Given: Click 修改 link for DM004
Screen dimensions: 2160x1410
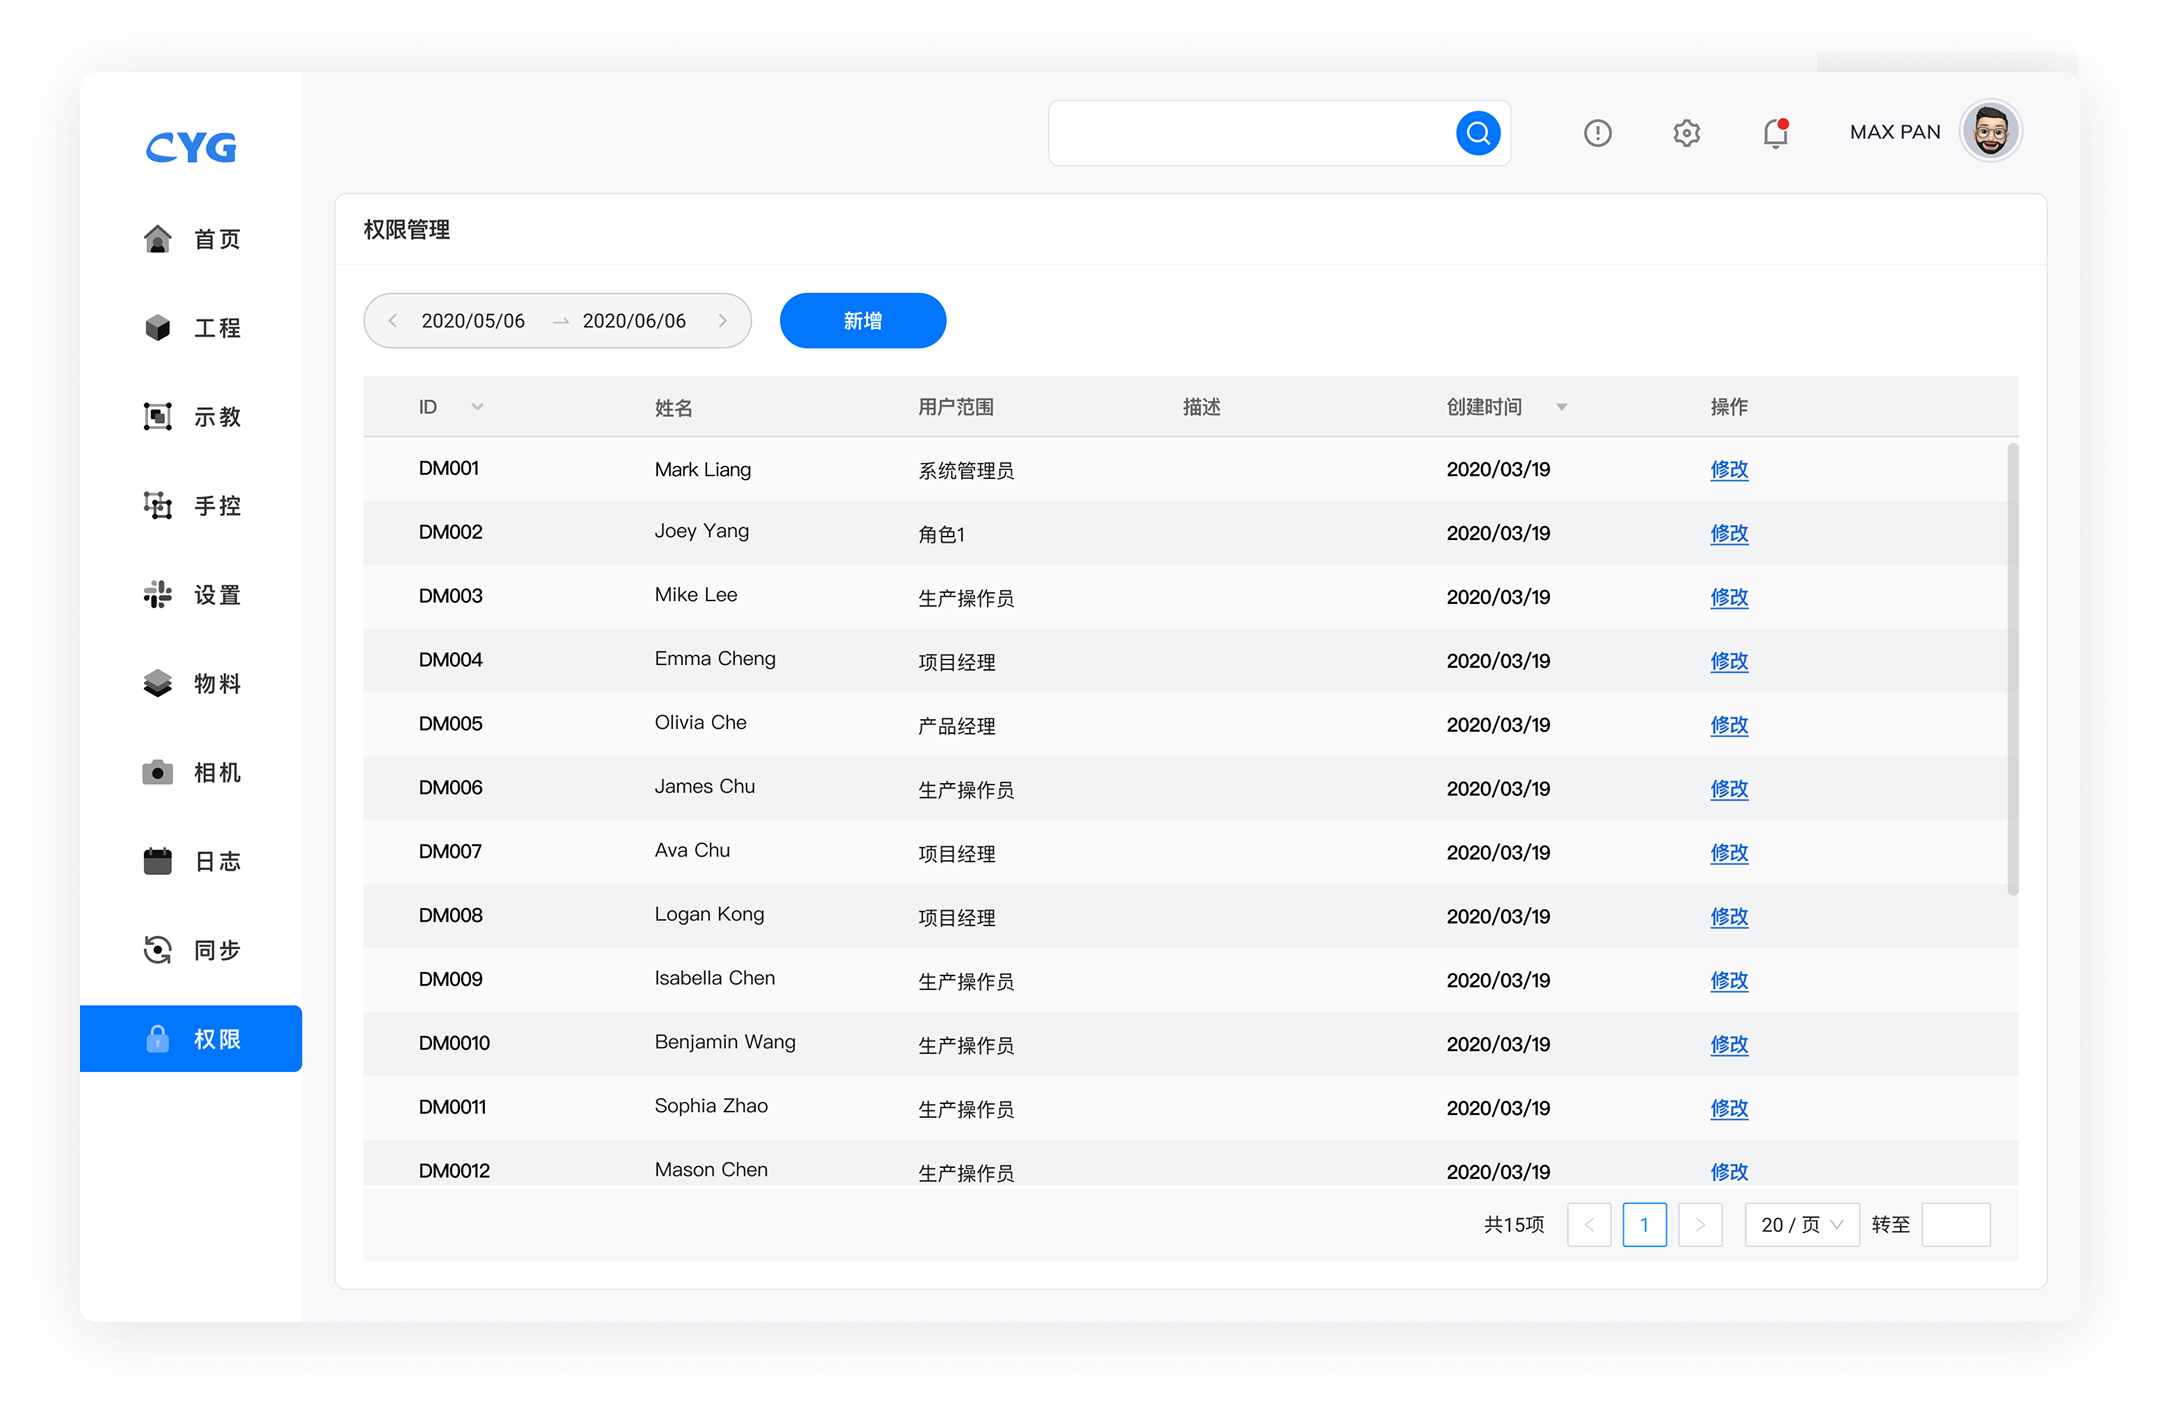Looking at the screenshot, I should (1729, 661).
